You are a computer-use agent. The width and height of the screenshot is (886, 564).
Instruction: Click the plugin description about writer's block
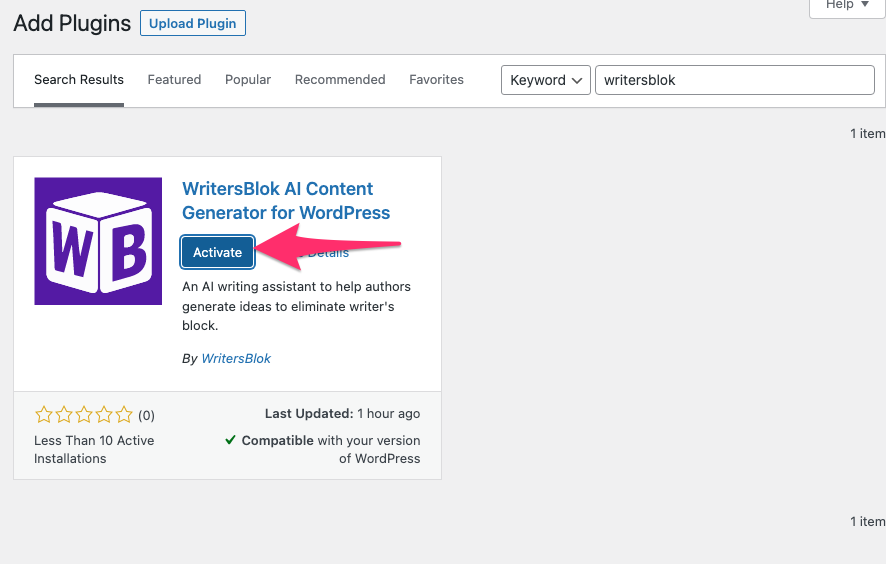296,306
